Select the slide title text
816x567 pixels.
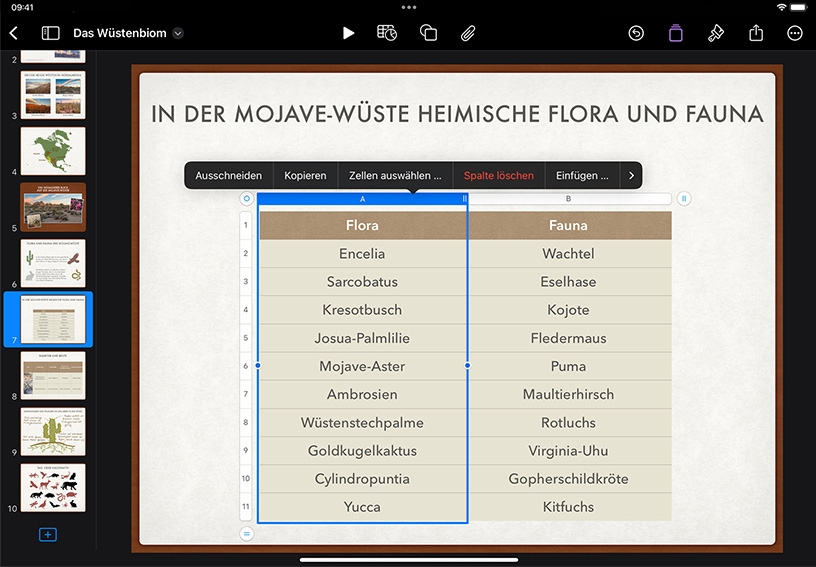coord(457,114)
